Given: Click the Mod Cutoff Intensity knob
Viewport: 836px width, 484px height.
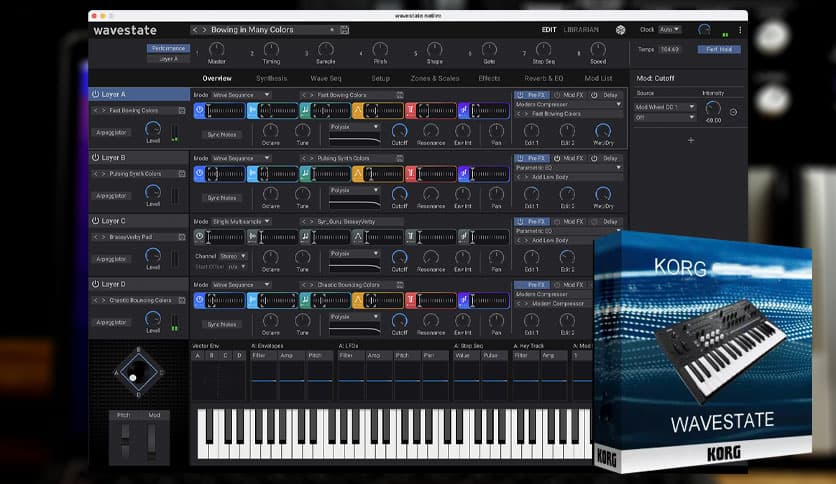Looking at the screenshot, I should point(713,109).
